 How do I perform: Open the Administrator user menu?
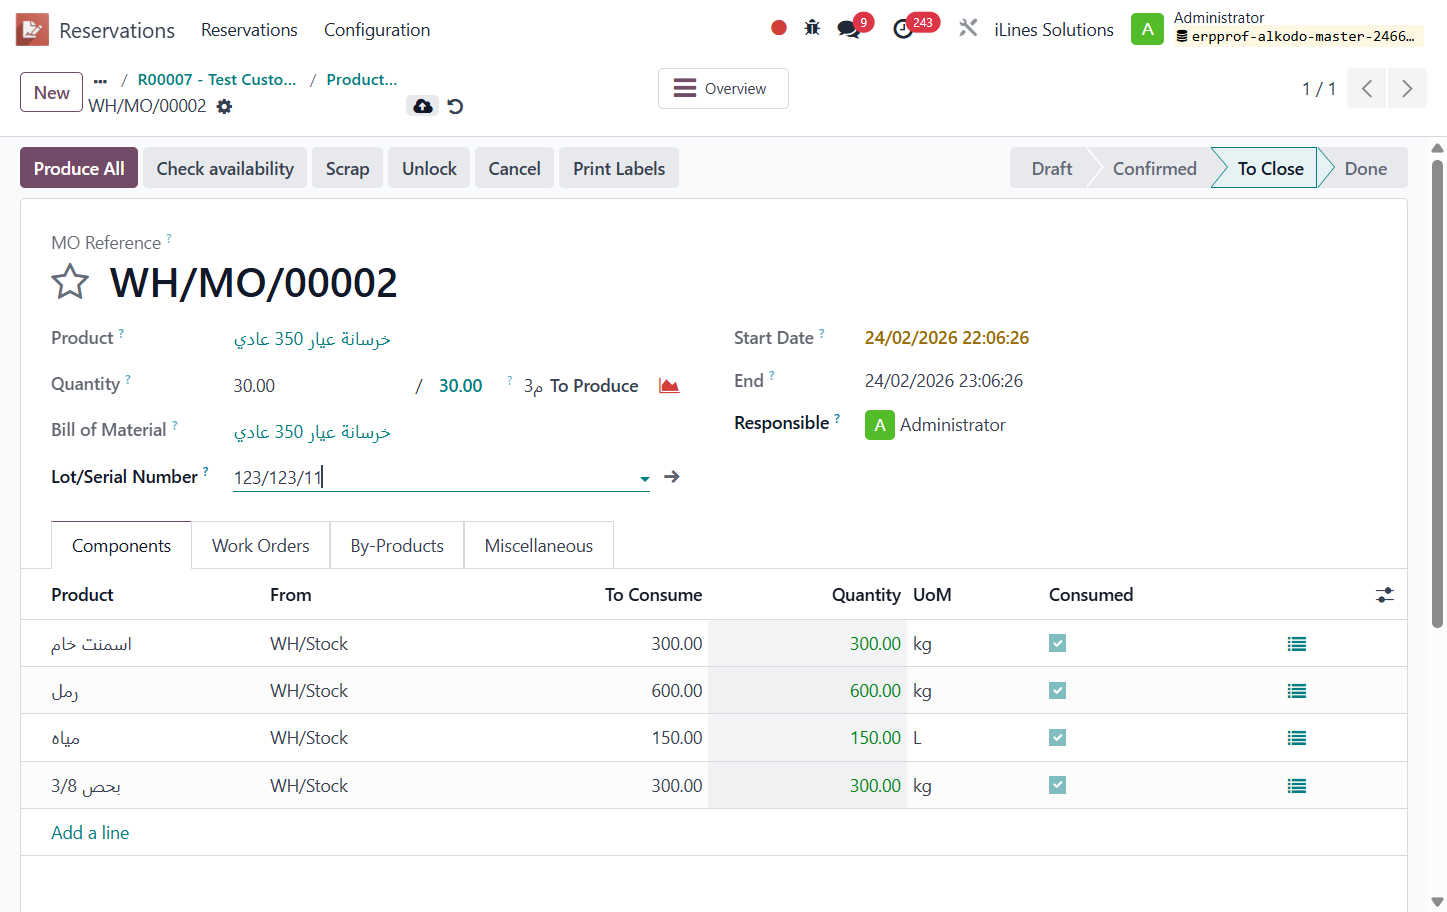1277,28
